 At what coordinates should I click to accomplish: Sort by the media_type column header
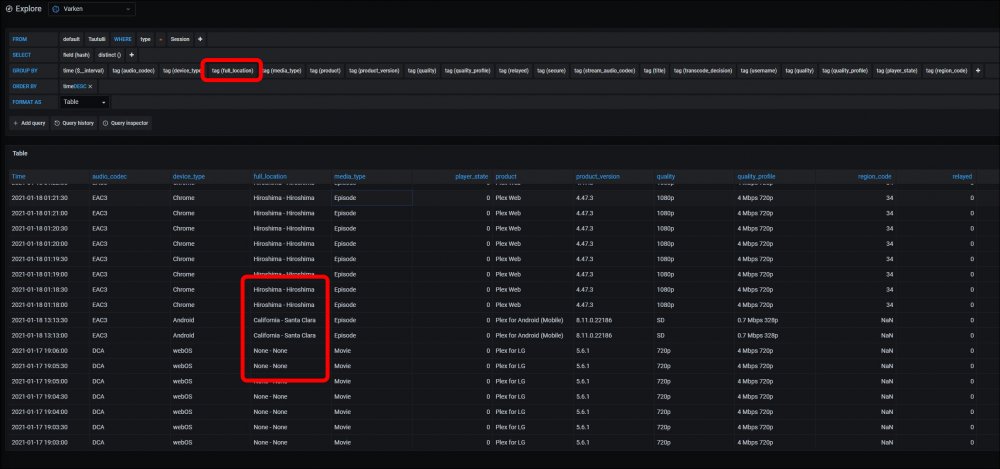pyautogui.click(x=349, y=176)
